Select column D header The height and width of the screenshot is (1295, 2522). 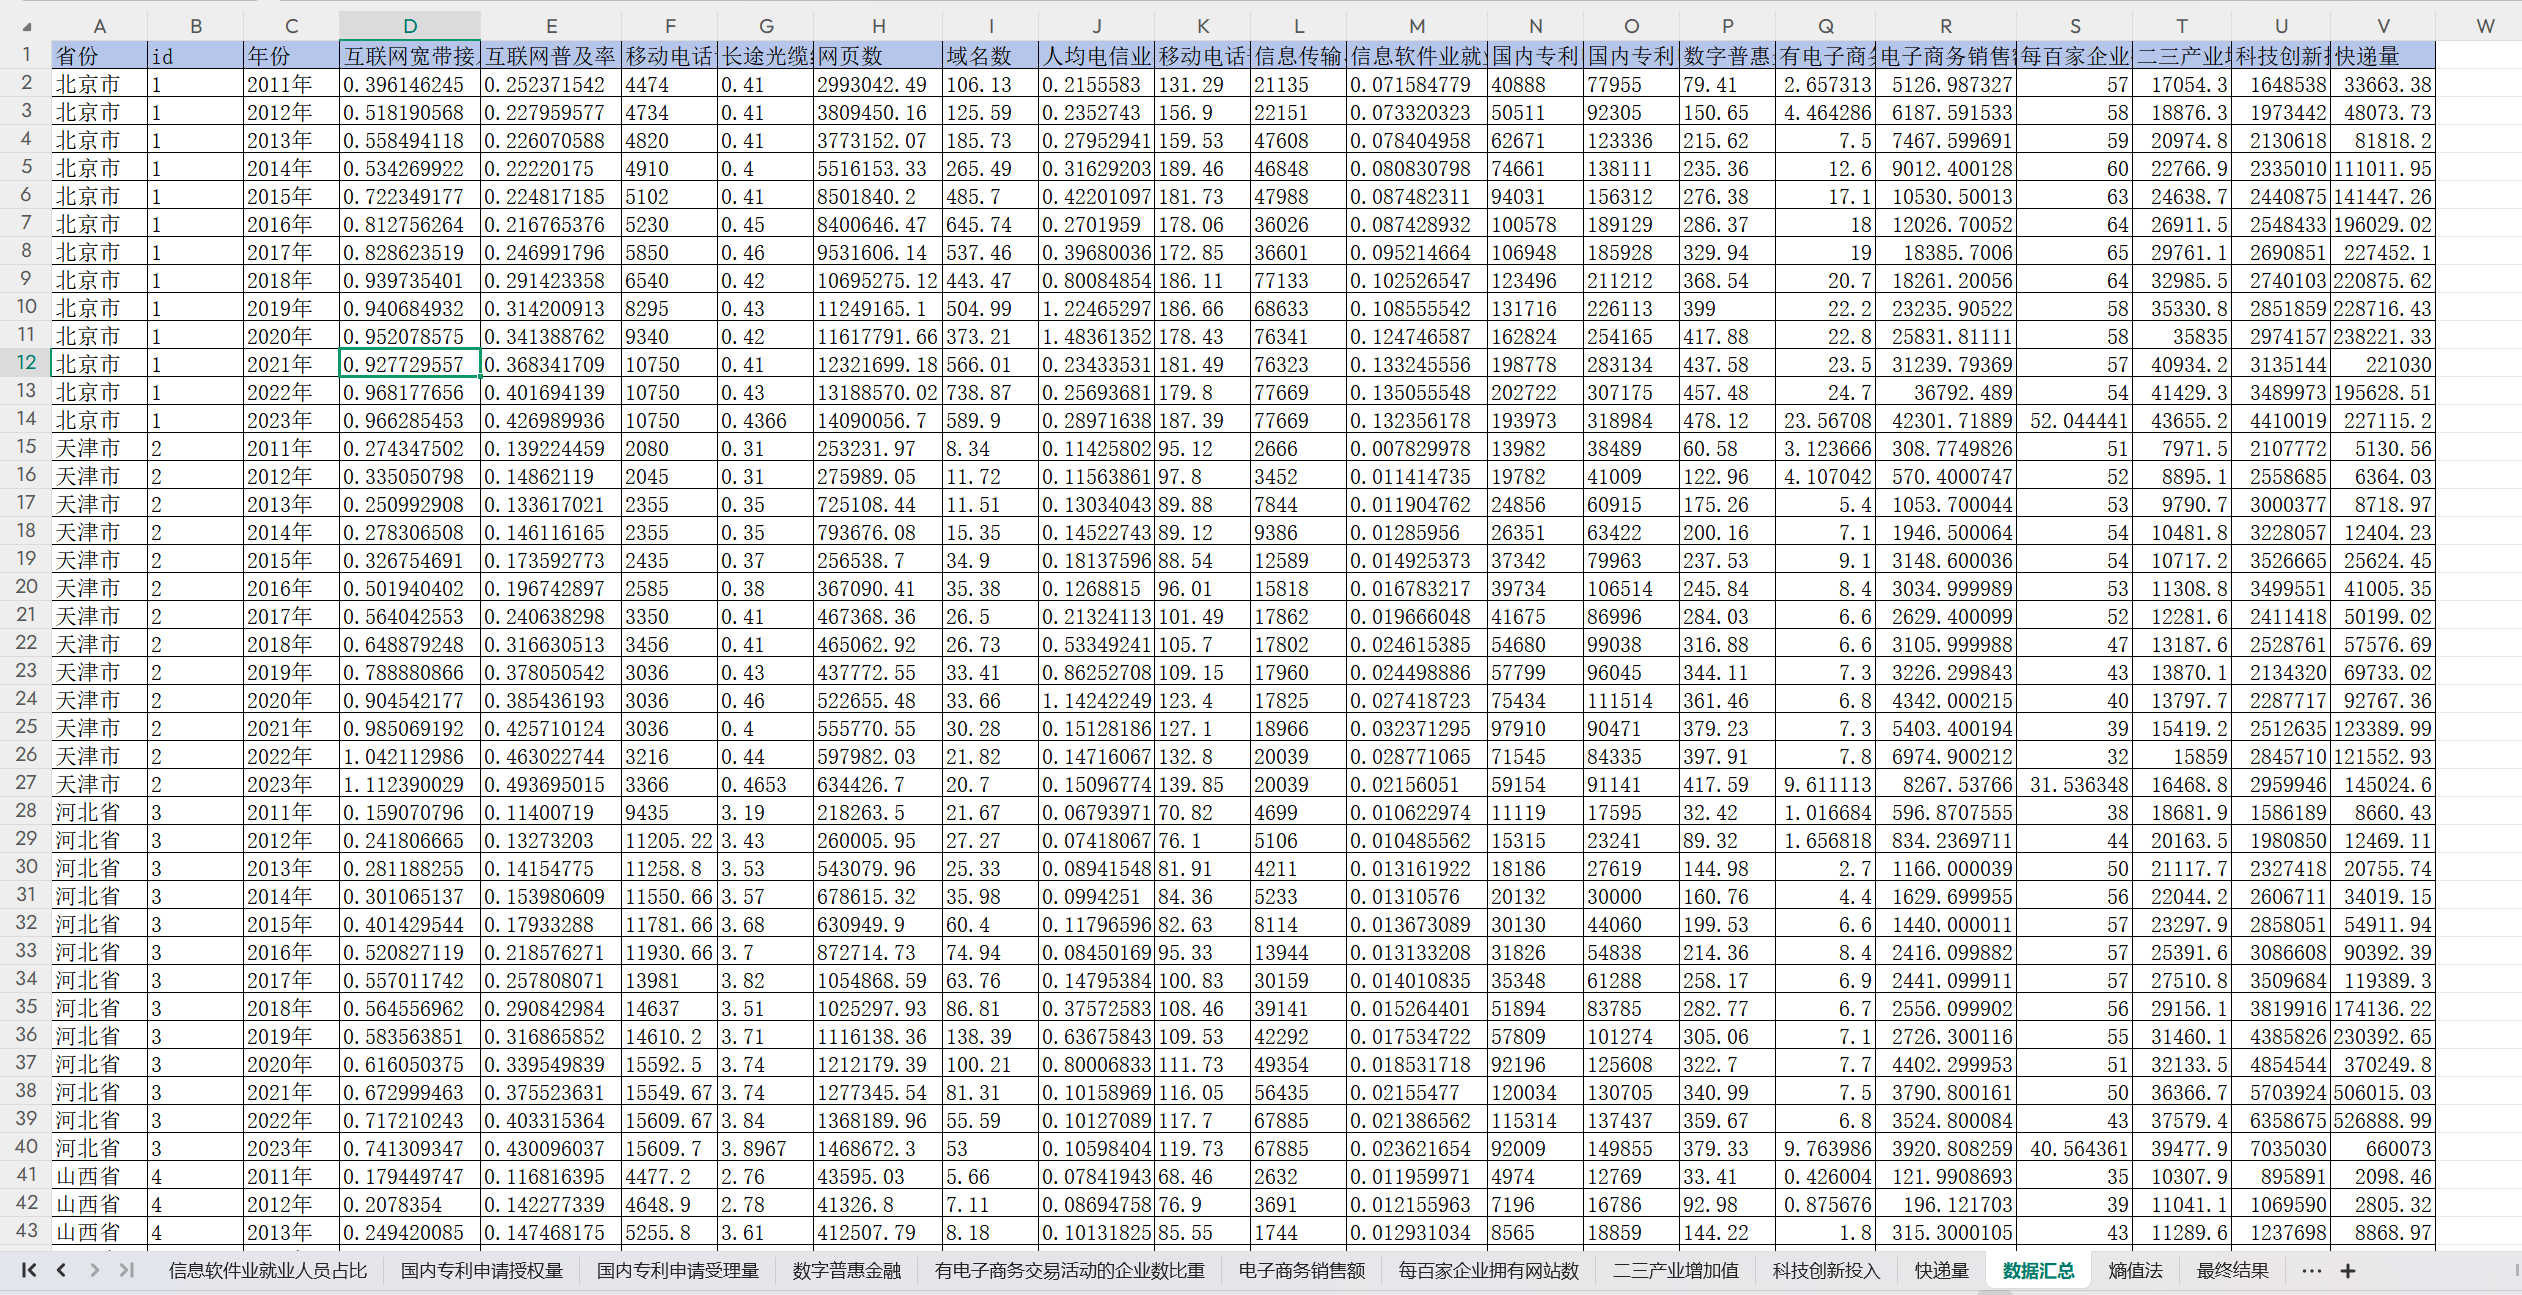pyautogui.click(x=410, y=26)
